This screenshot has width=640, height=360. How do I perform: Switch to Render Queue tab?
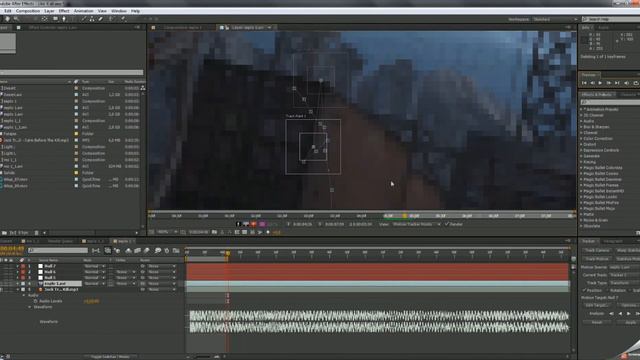pyautogui.click(x=60, y=241)
